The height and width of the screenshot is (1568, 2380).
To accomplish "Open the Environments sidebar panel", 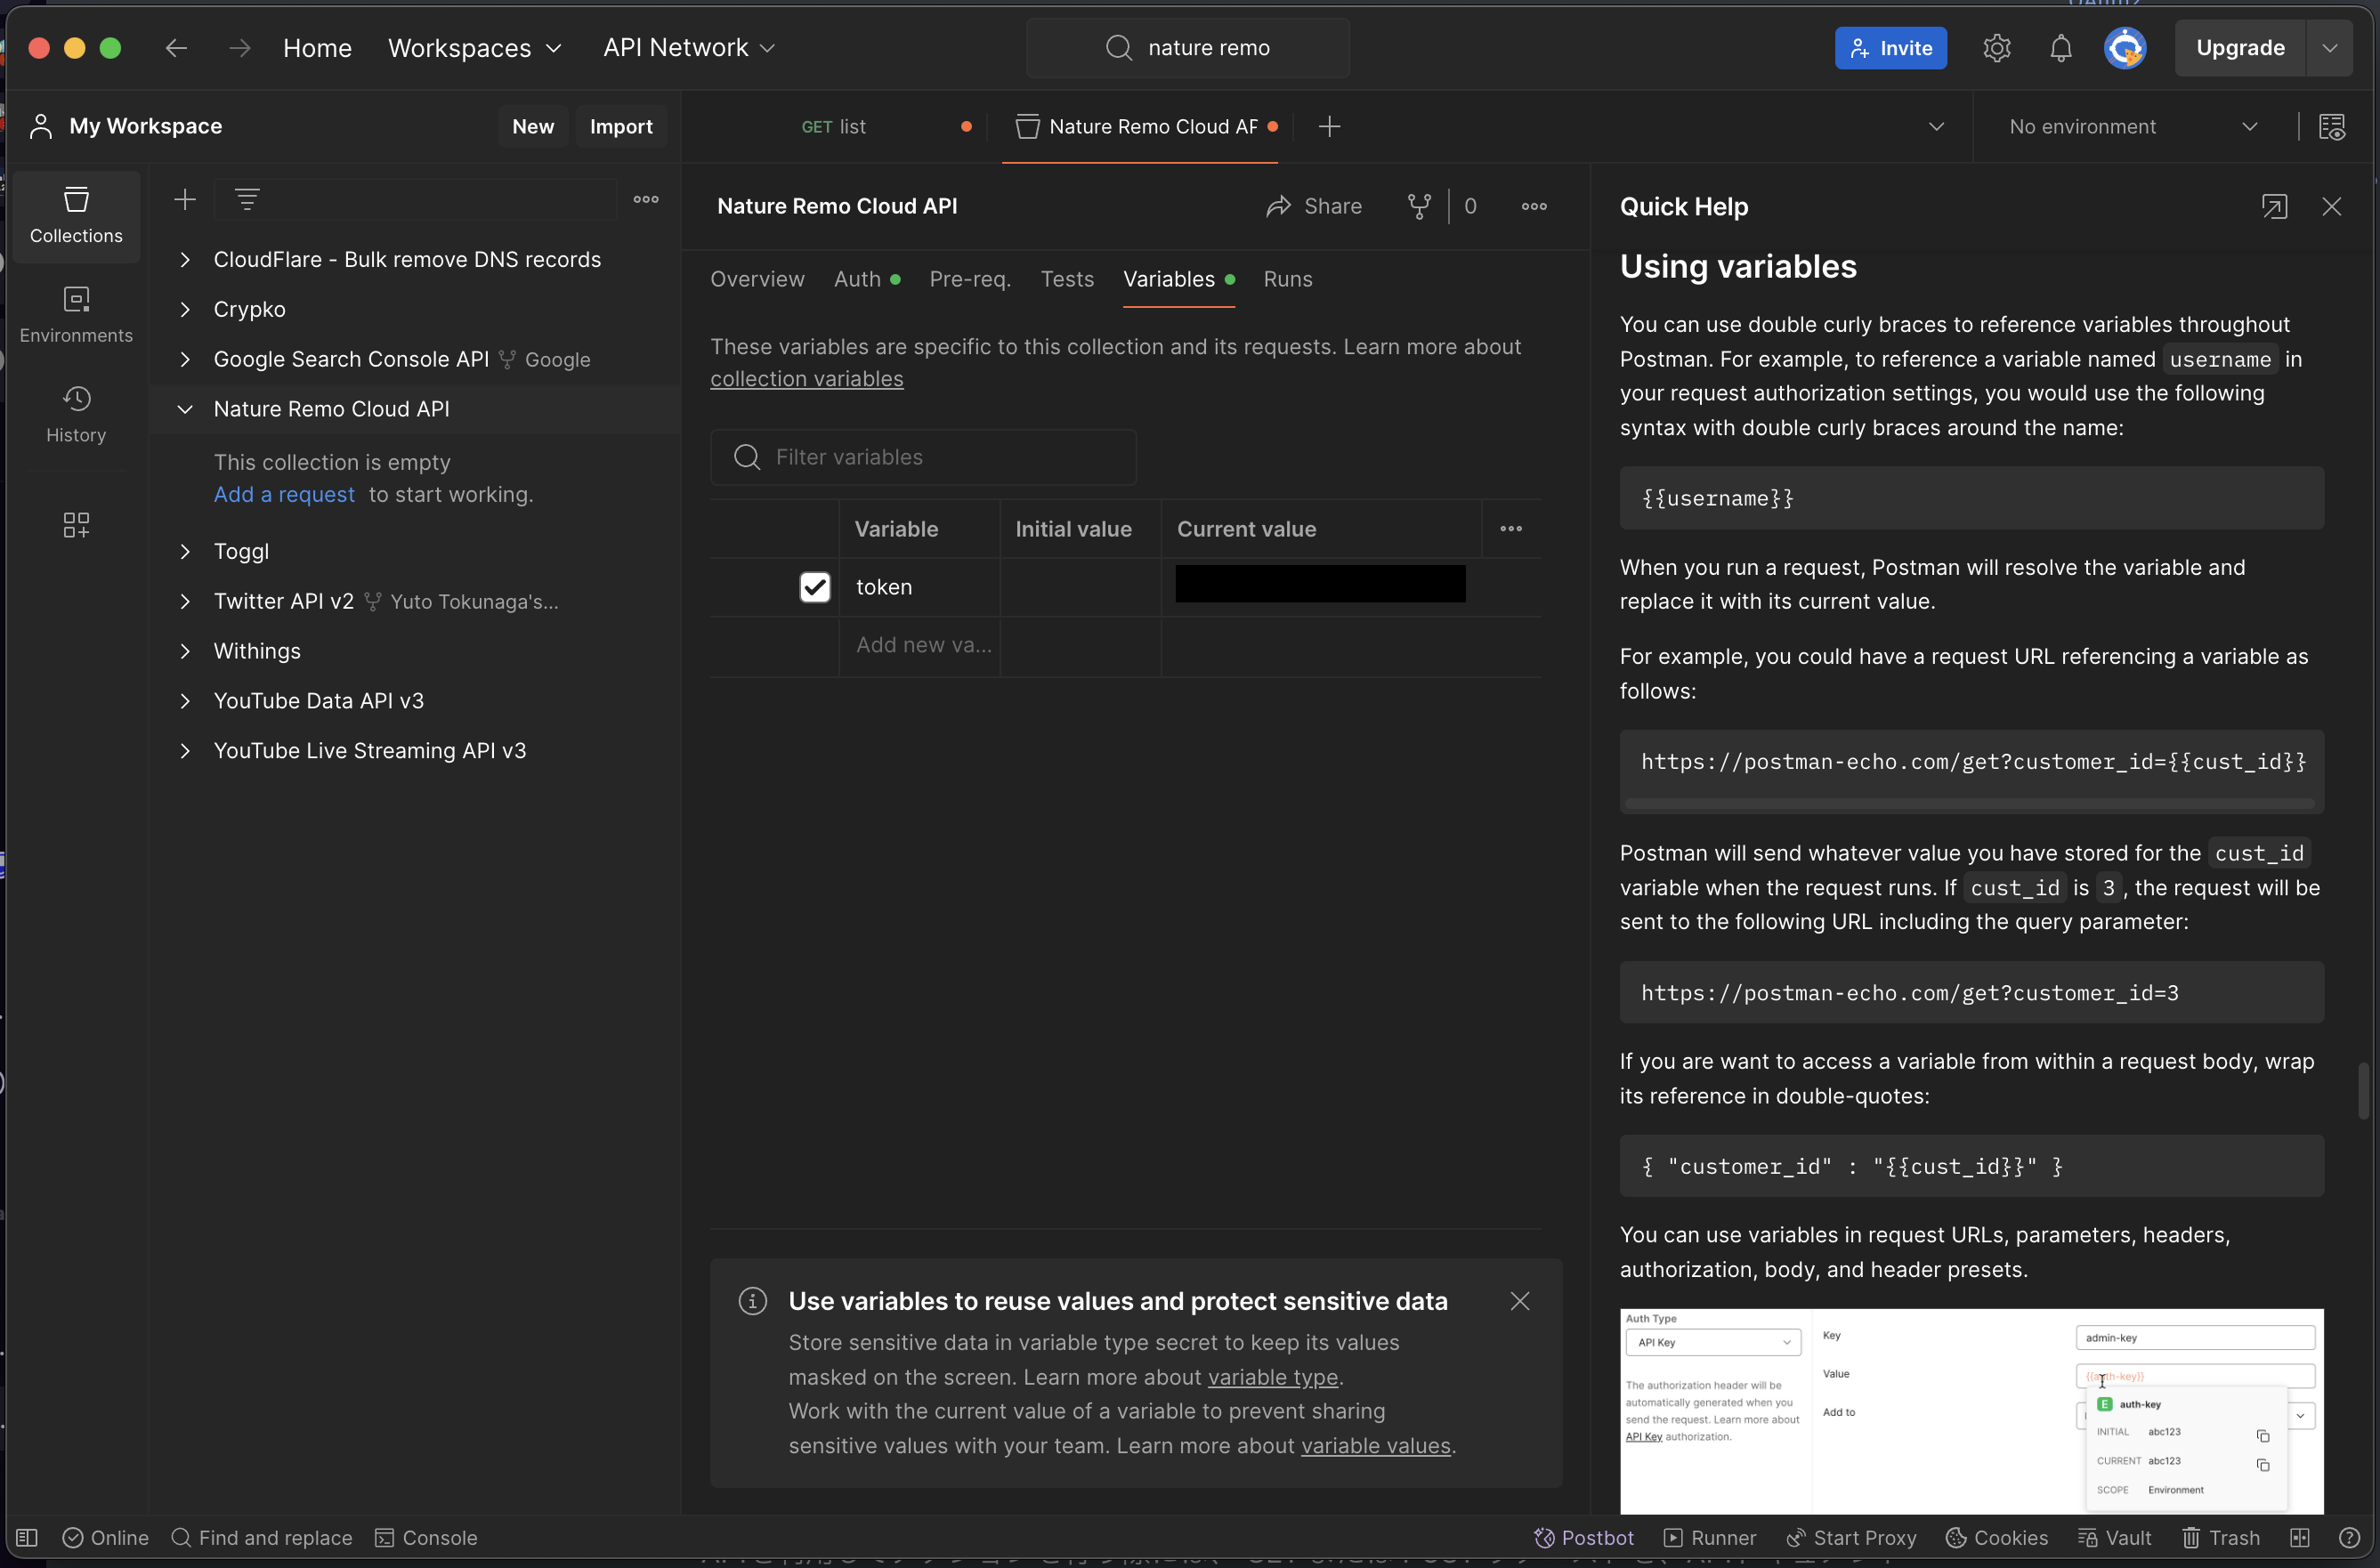I will click(x=76, y=314).
